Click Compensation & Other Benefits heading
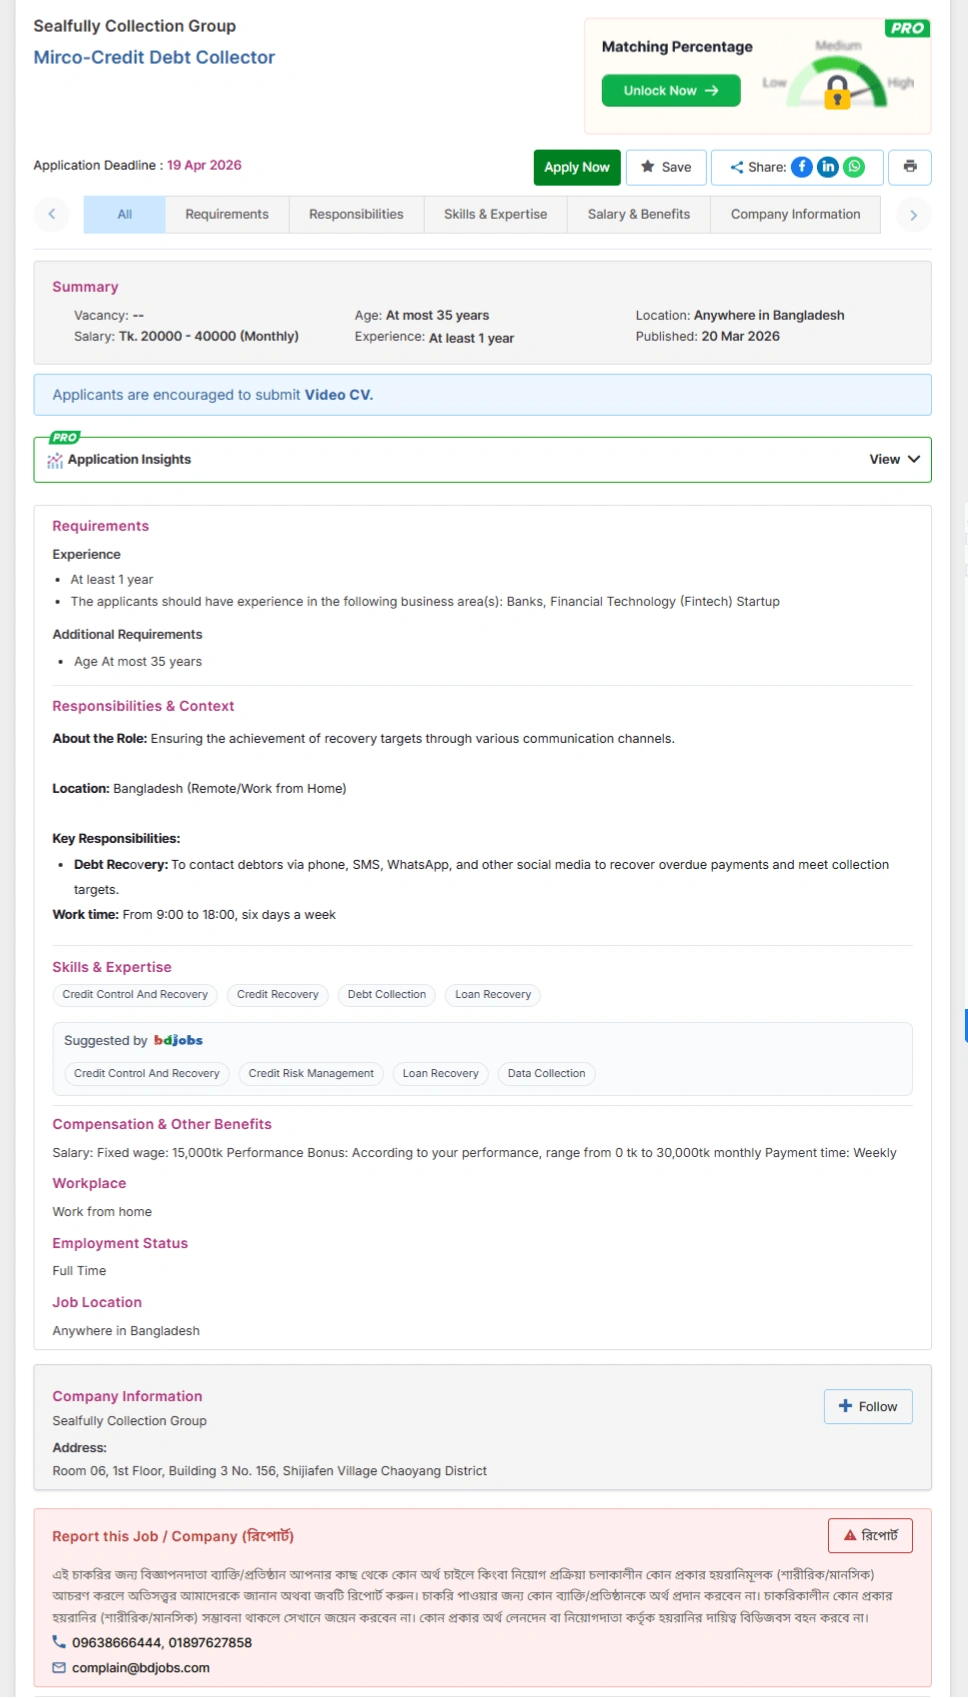Image resolution: width=968 pixels, height=1698 pixels. point(162,1125)
